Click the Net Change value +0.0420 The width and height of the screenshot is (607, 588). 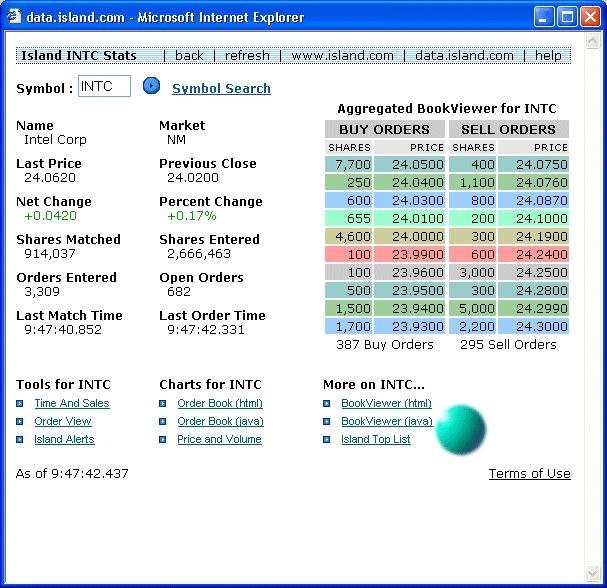(x=50, y=216)
